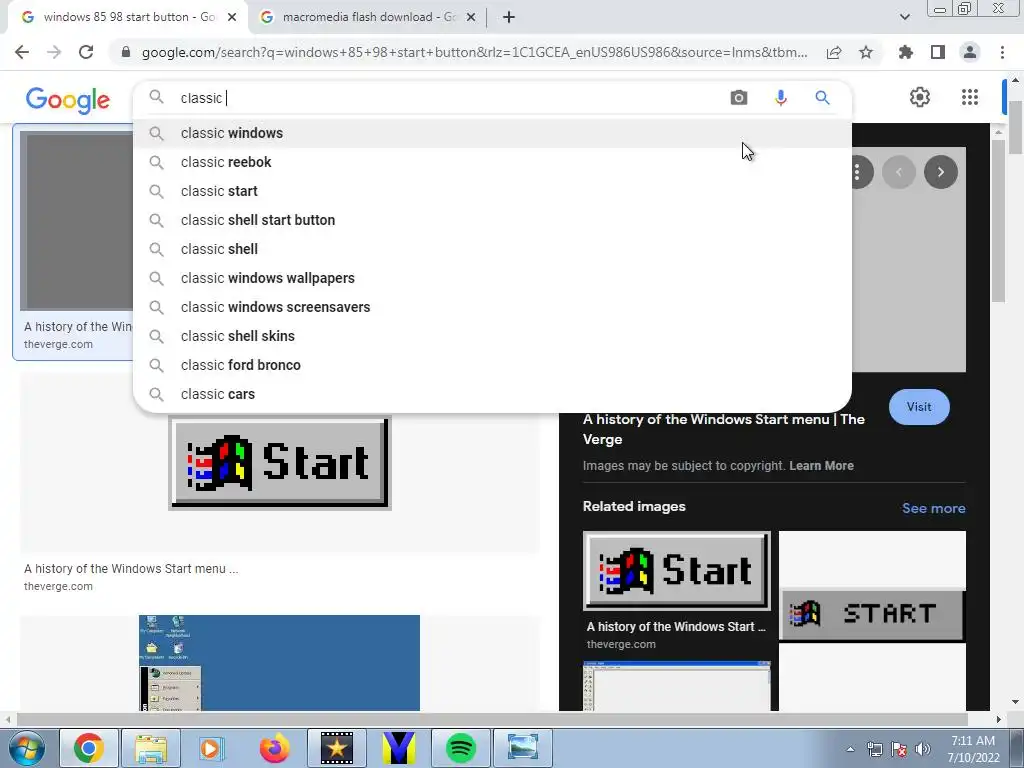Open blue Windows desktop screenshot thumbnail
Image resolution: width=1024 pixels, height=768 pixels.
pos(279,663)
